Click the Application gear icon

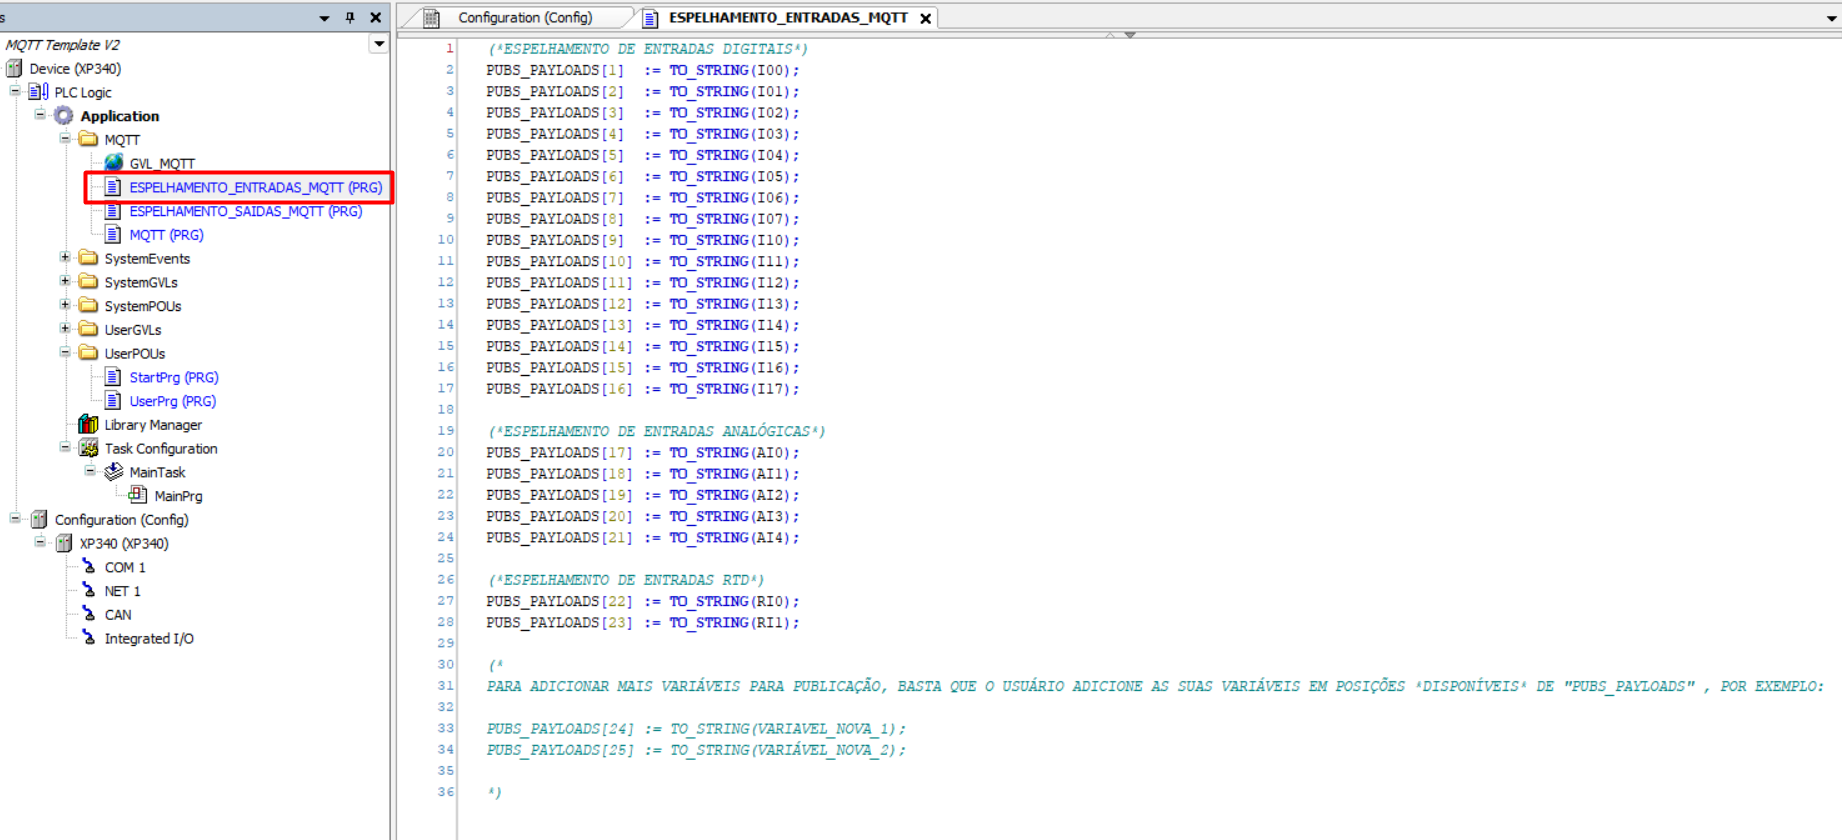tap(64, 116)
